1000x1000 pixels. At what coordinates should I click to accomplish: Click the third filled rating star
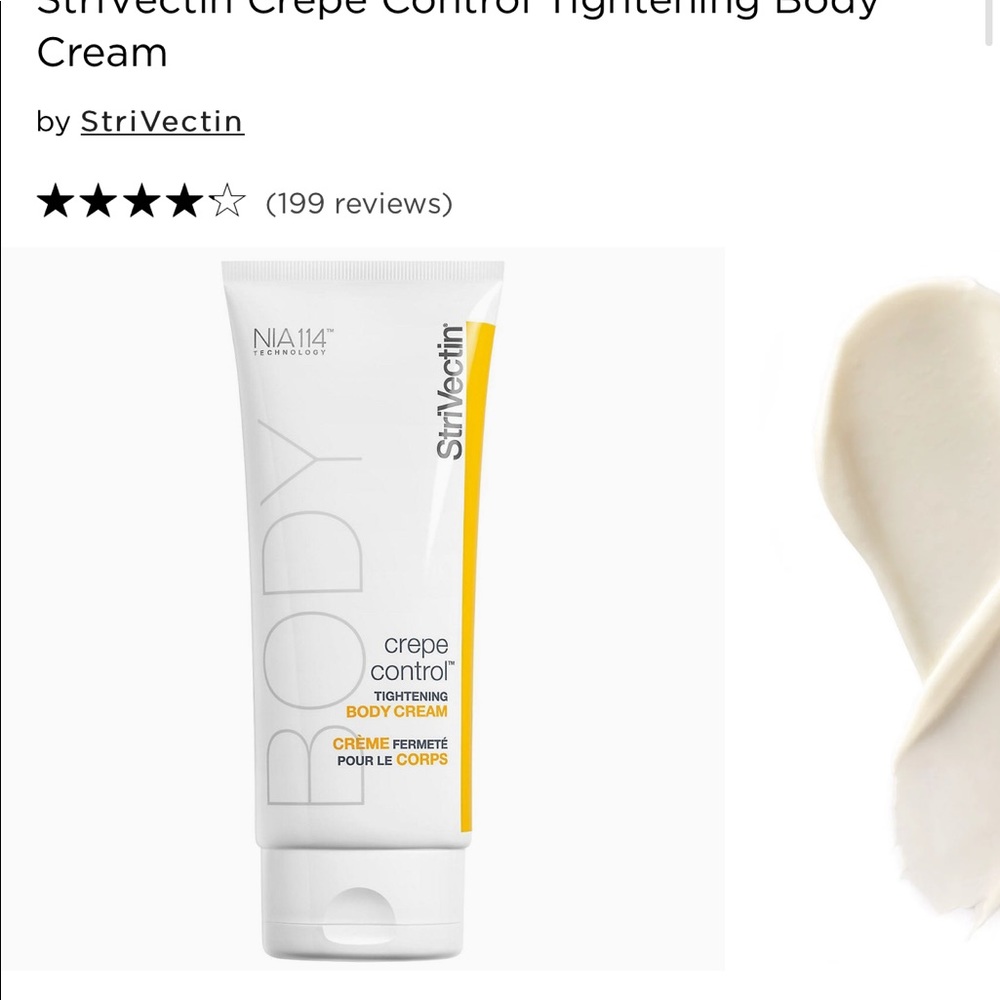(x=142, y=201)
